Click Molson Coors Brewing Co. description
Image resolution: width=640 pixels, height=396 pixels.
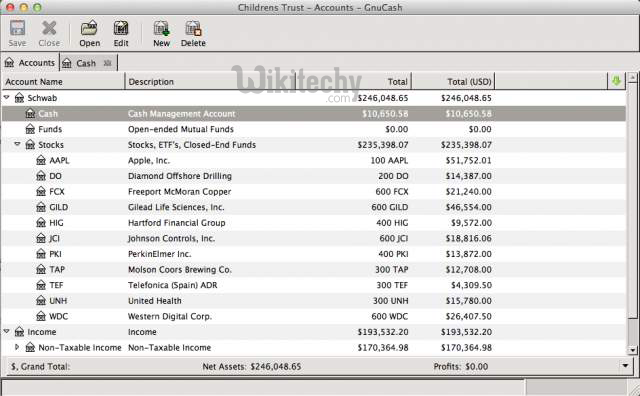[180, 269]
